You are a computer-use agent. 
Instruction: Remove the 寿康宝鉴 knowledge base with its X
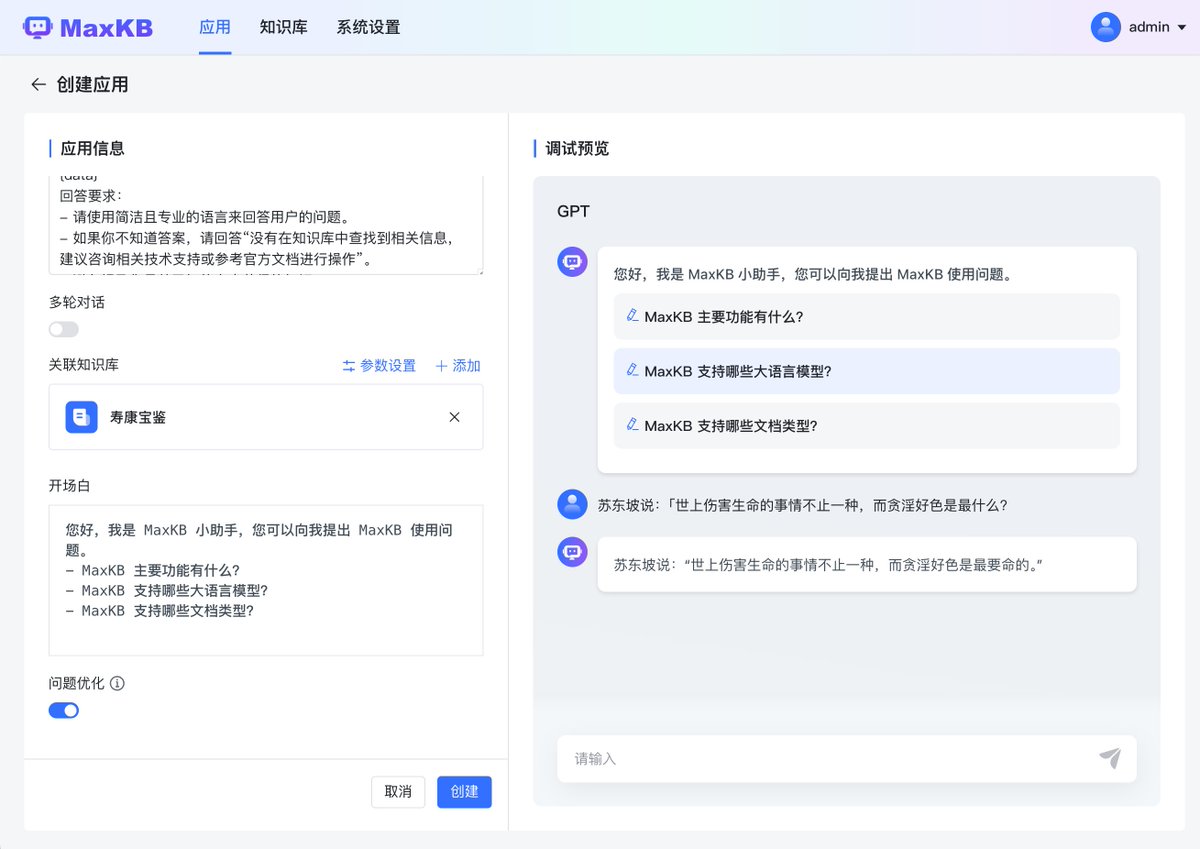click(454, 417)
